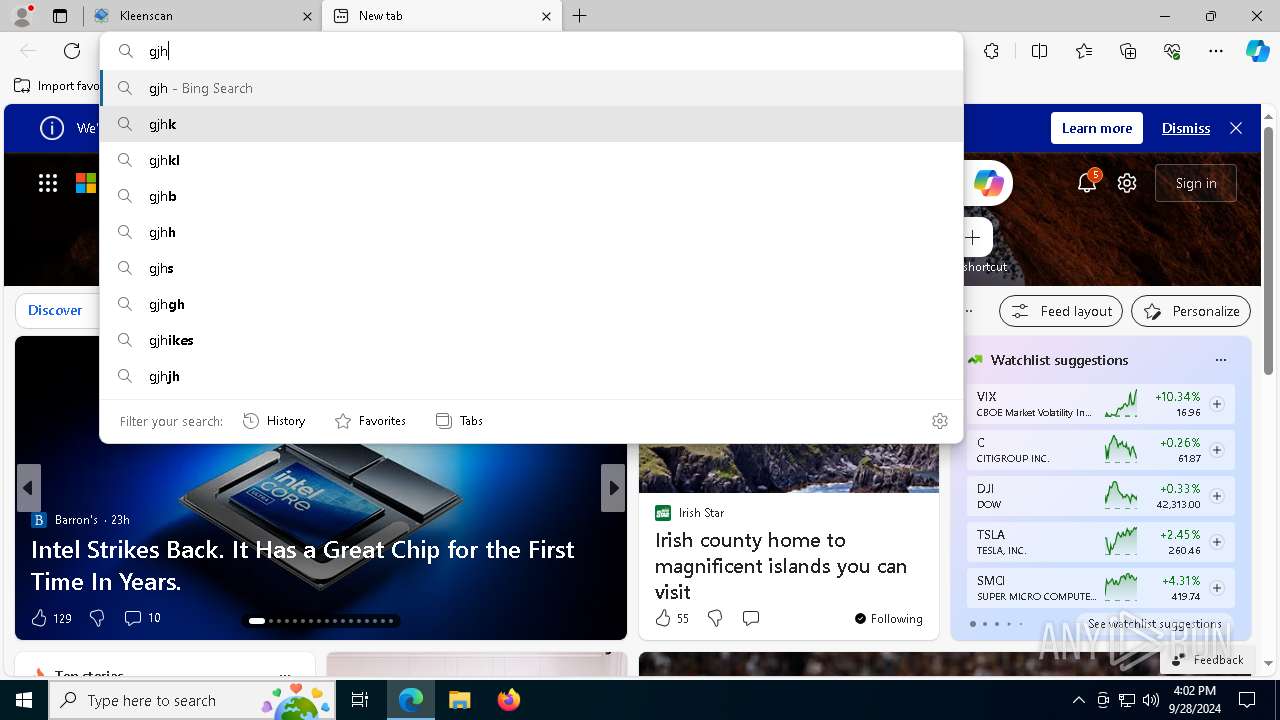Screen dimensions: 1280x720
Task: Toggle Following for Irish Star
Action: 888,618
